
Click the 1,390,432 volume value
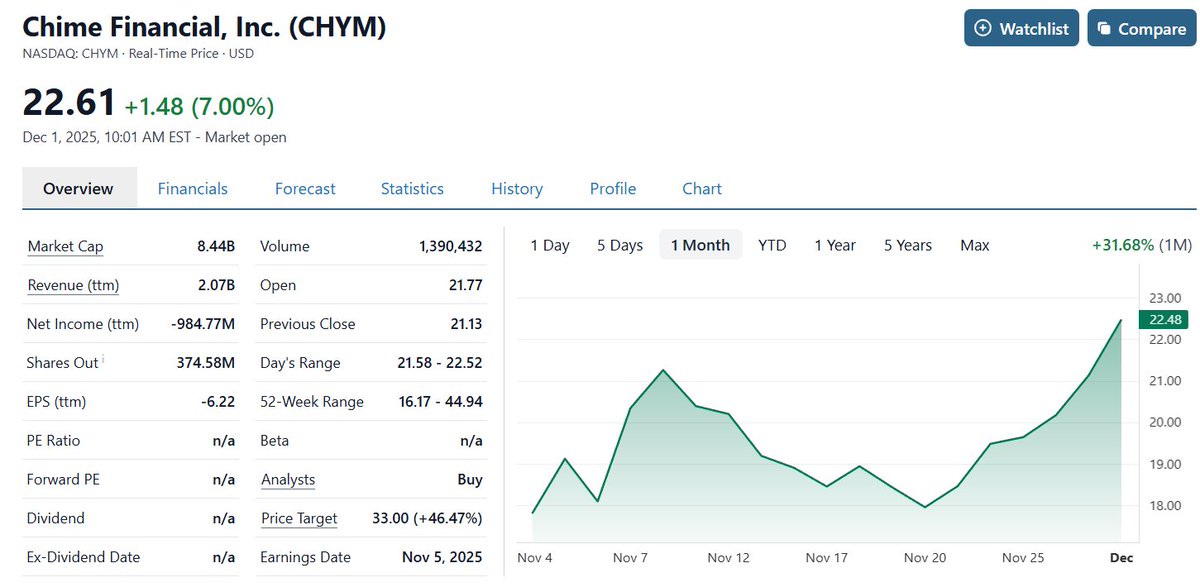click(450, 246)
